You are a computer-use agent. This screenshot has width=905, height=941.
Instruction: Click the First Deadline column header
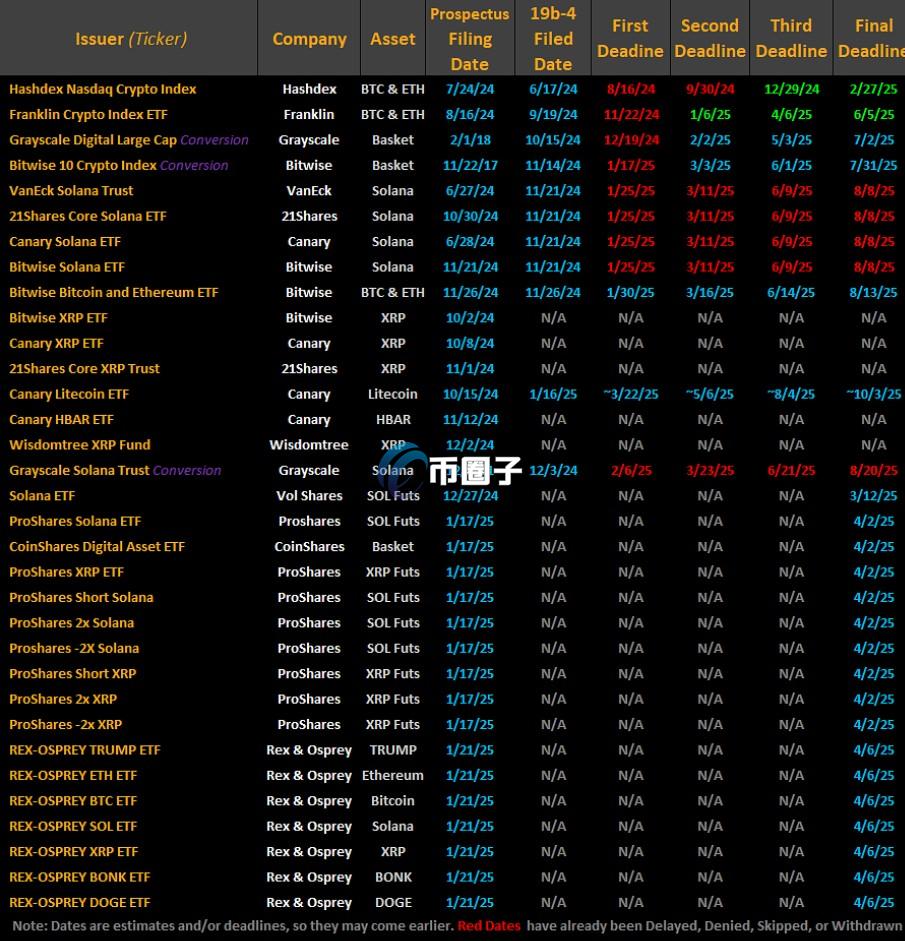pos(630,39)
